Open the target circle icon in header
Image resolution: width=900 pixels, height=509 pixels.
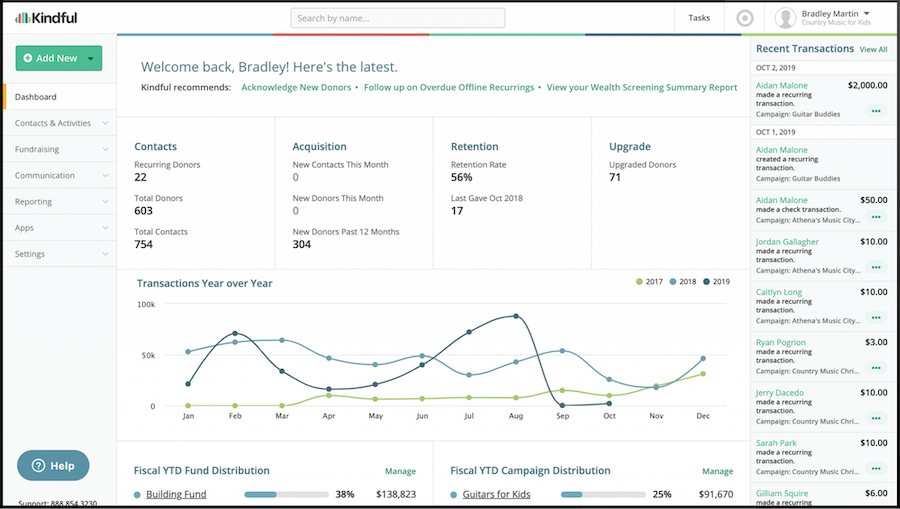point(744,18)
